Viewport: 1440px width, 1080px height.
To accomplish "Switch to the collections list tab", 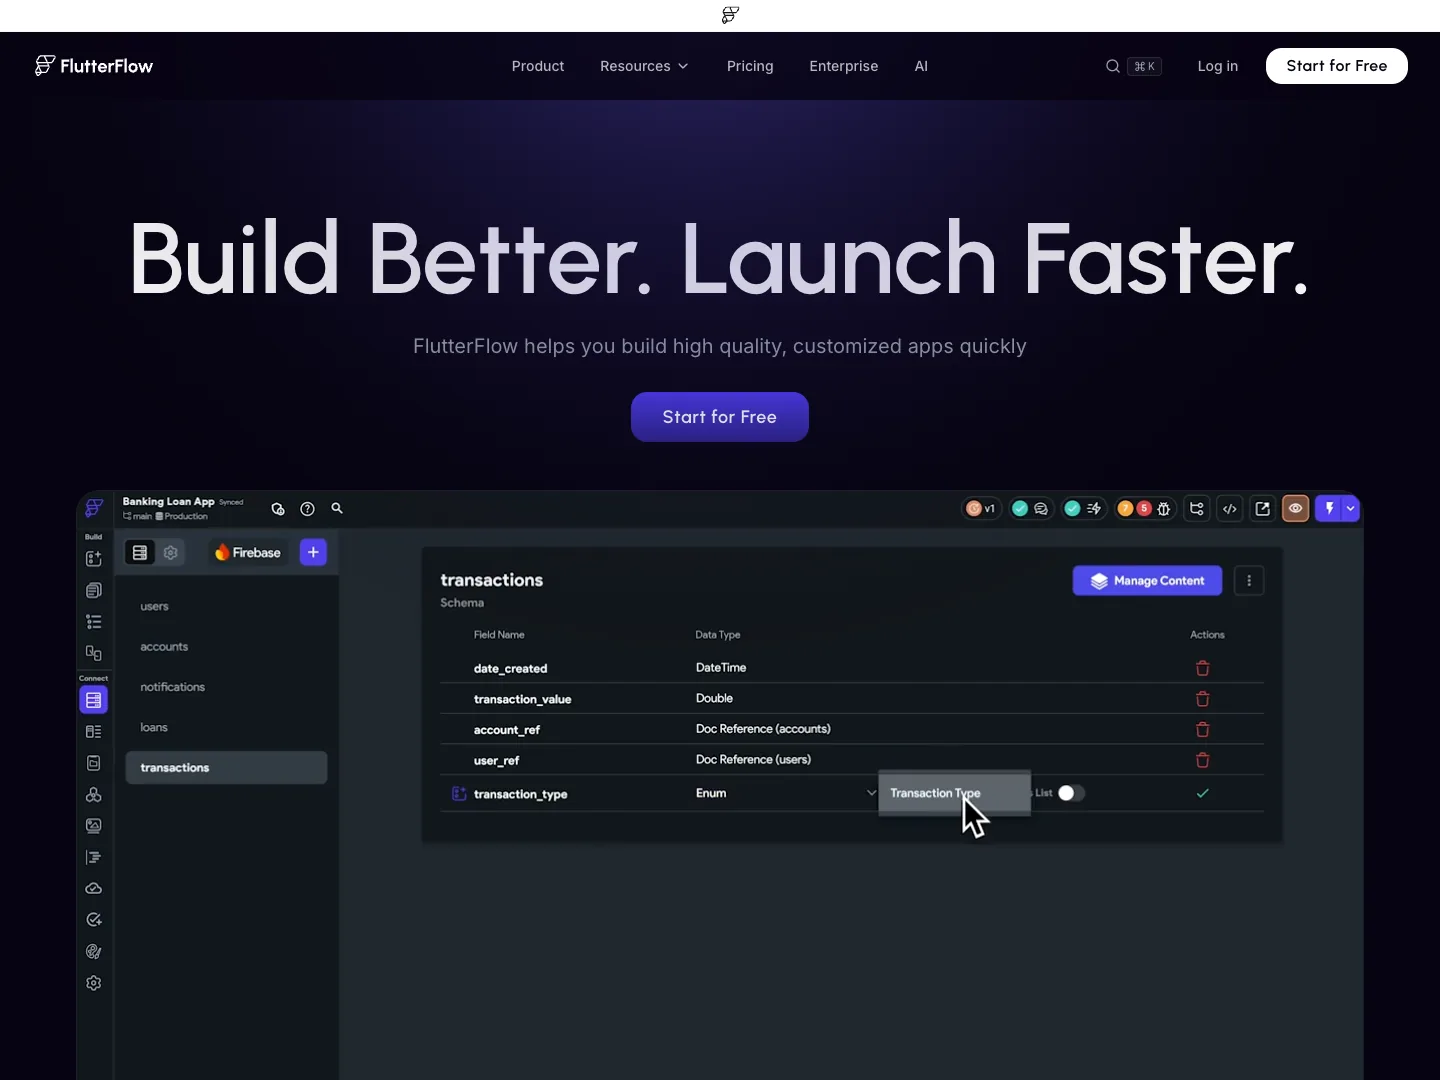I will tap(140, 552).
